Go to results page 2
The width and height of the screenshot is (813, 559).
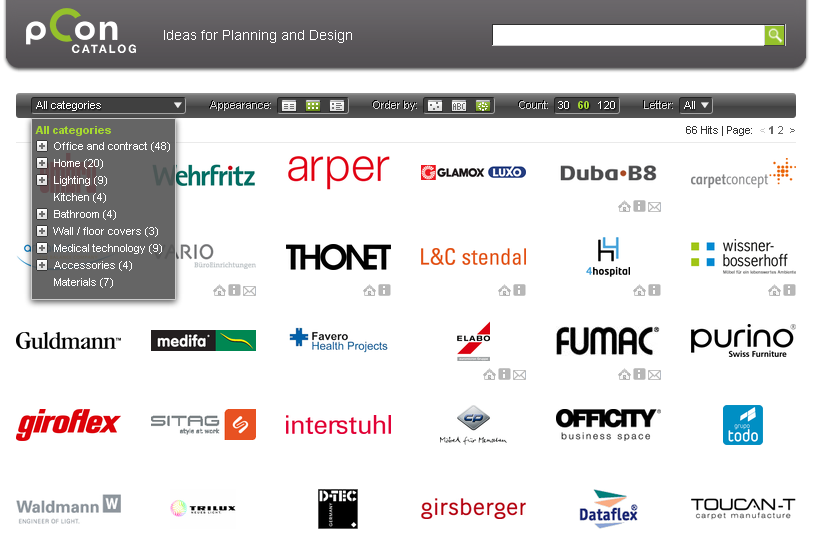[x=780, y=130]
